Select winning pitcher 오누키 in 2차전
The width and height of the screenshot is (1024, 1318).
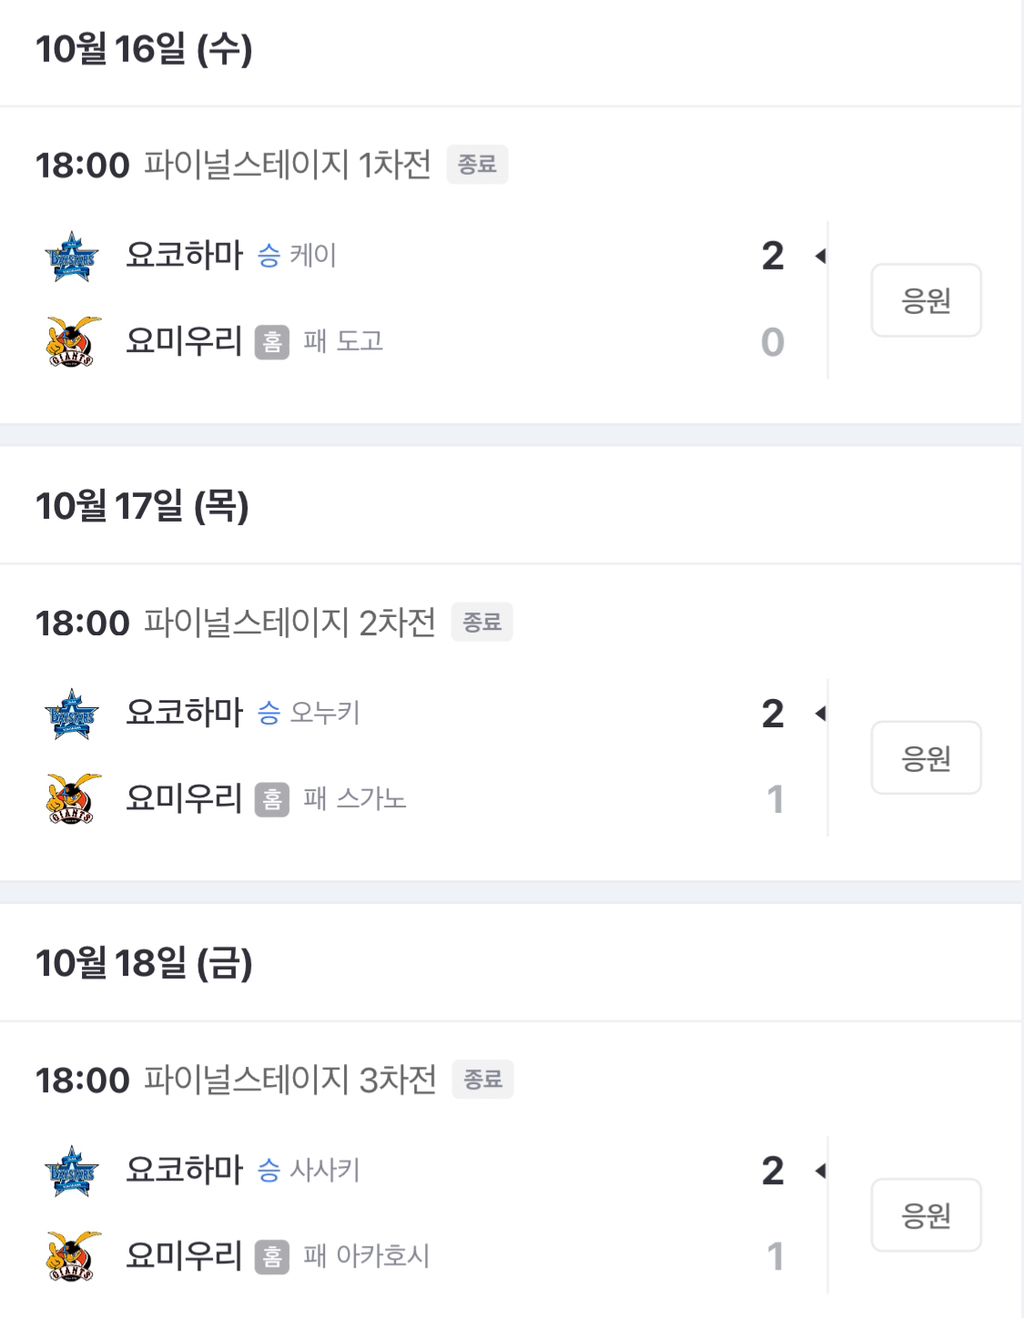coord(324,713)
